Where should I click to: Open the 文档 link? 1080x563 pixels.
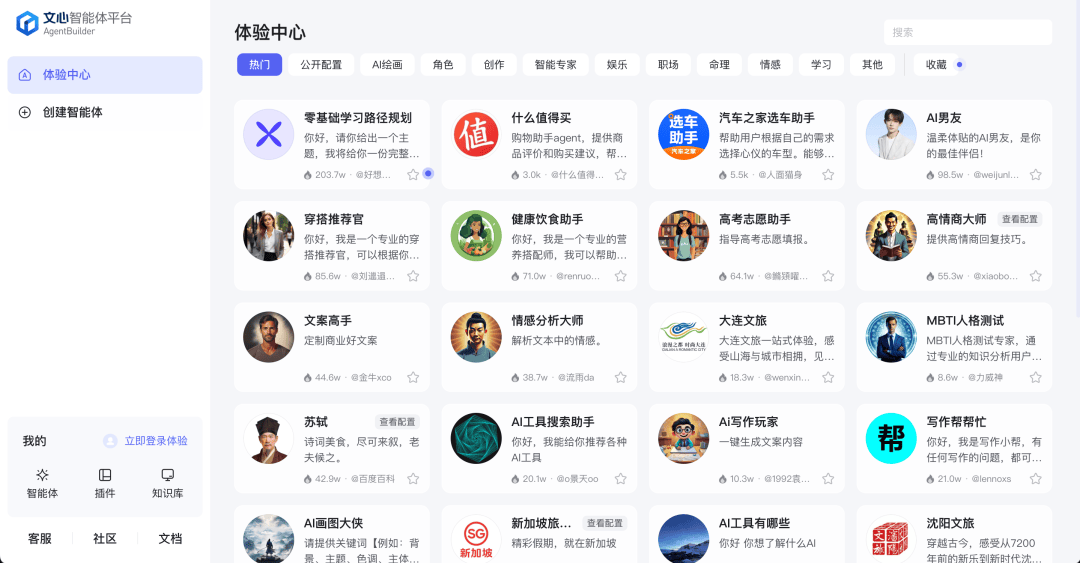point(170,538)
